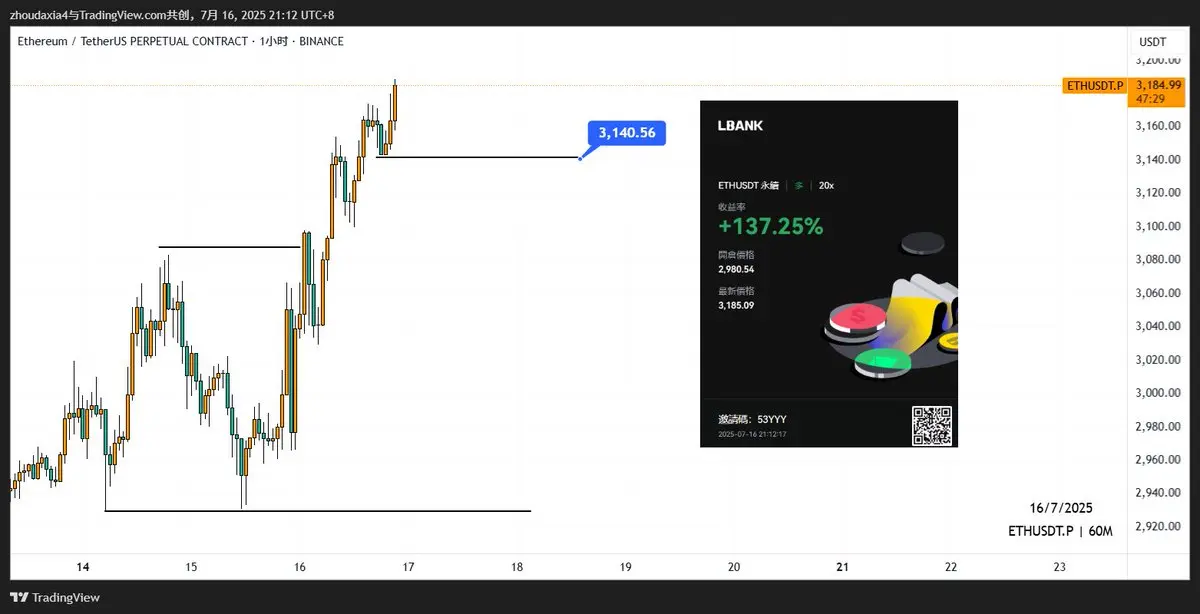Viewport: 1200px width, 614px height.
Task: Click the +137.25% return figure
Action: pyautogui.click(x=771, y=226)
